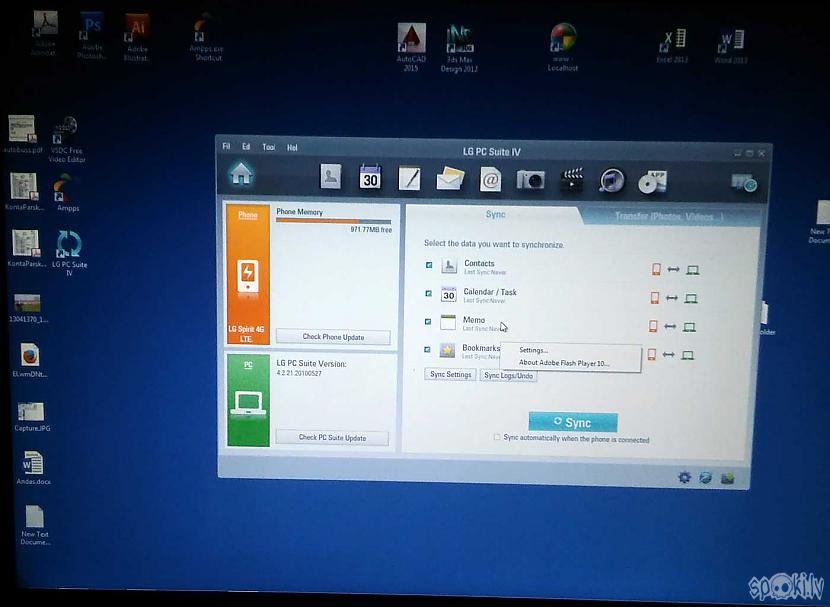The image size is (830, 607).
Task: Uncheck the Bookmarks sync checkbox
Action: click(x=427, y=349)
